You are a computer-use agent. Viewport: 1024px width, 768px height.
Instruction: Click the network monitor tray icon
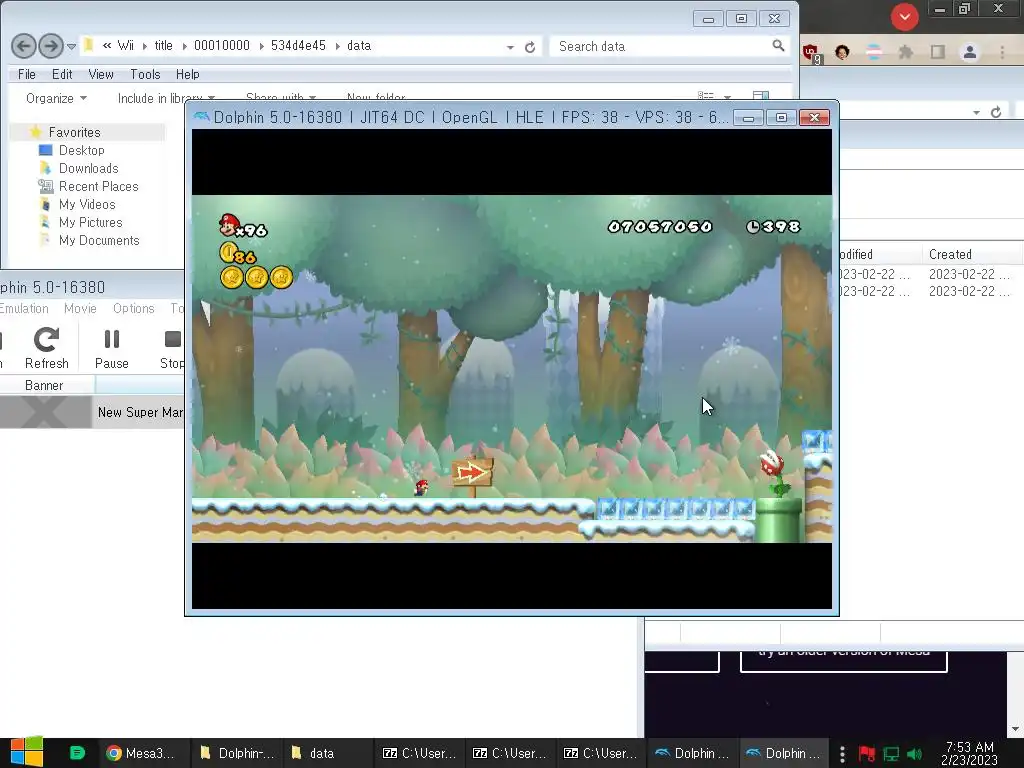[x=891, y=754]
